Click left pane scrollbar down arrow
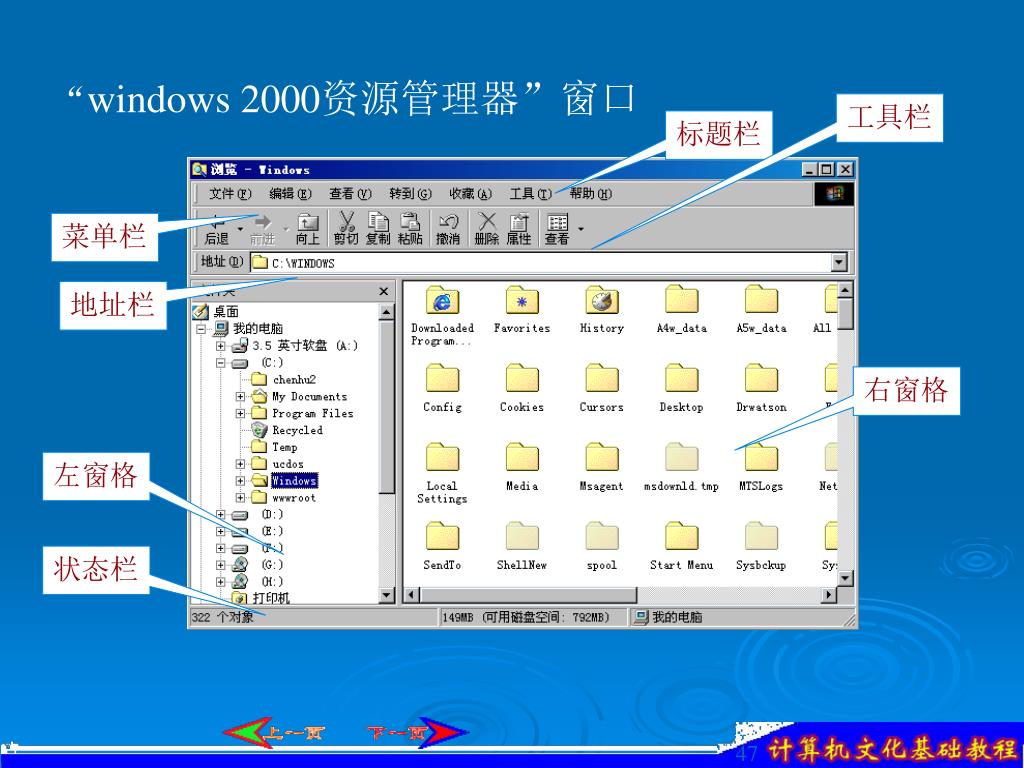The width and height of the screenshot is (1024, 768). click(x=387, y=595)
